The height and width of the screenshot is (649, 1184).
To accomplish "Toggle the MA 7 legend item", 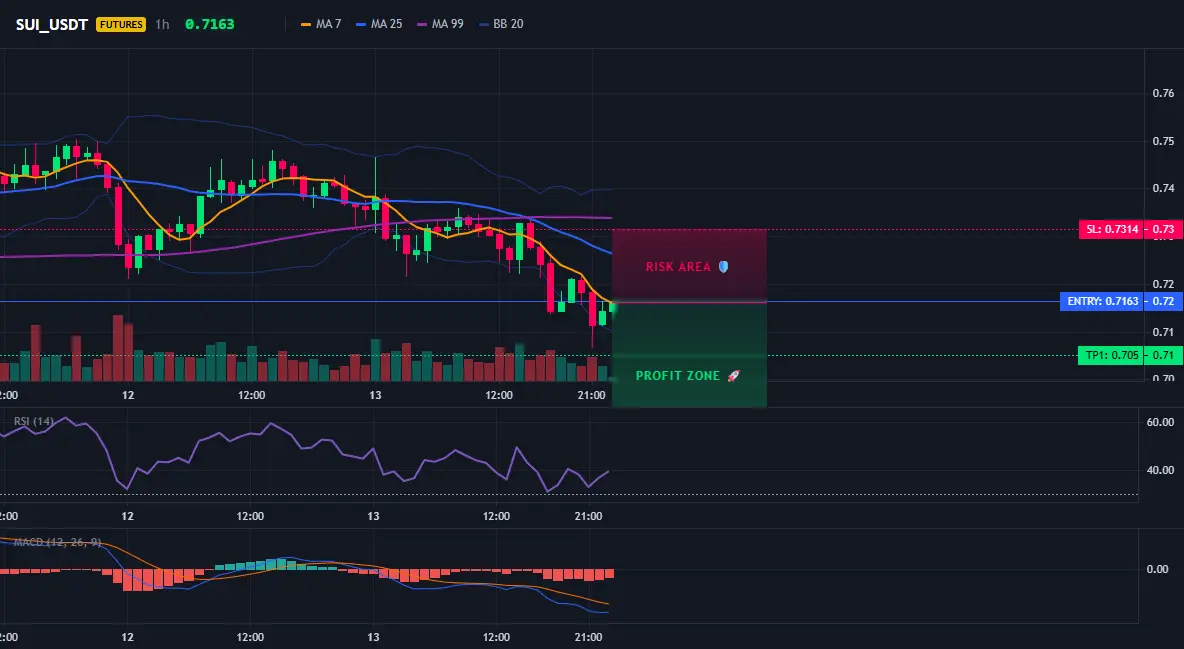I will [321, 24].
